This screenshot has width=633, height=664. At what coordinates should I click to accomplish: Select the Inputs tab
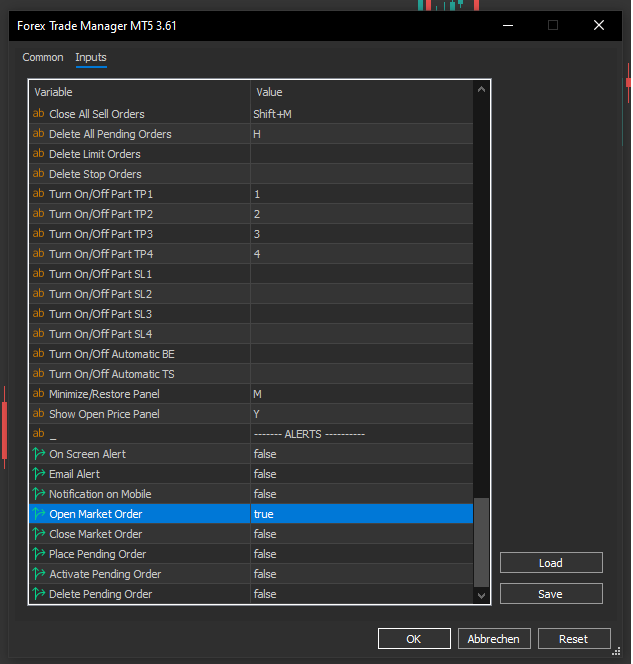pos(91,57)
